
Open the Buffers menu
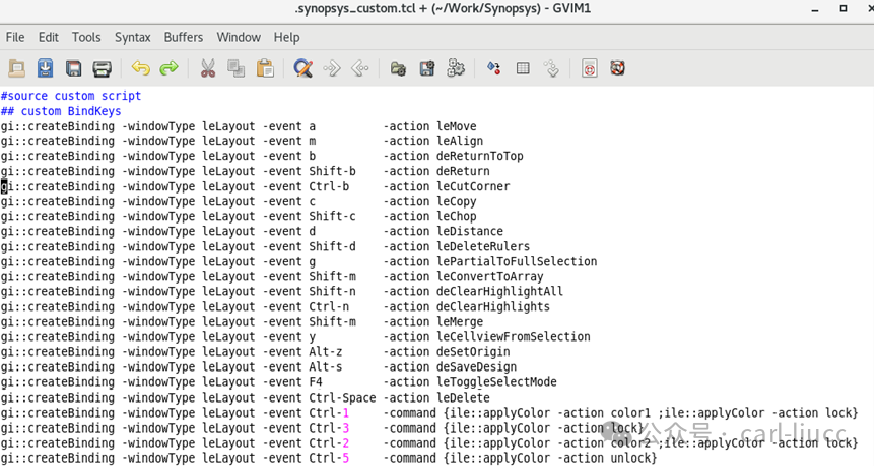click(183, 37)
